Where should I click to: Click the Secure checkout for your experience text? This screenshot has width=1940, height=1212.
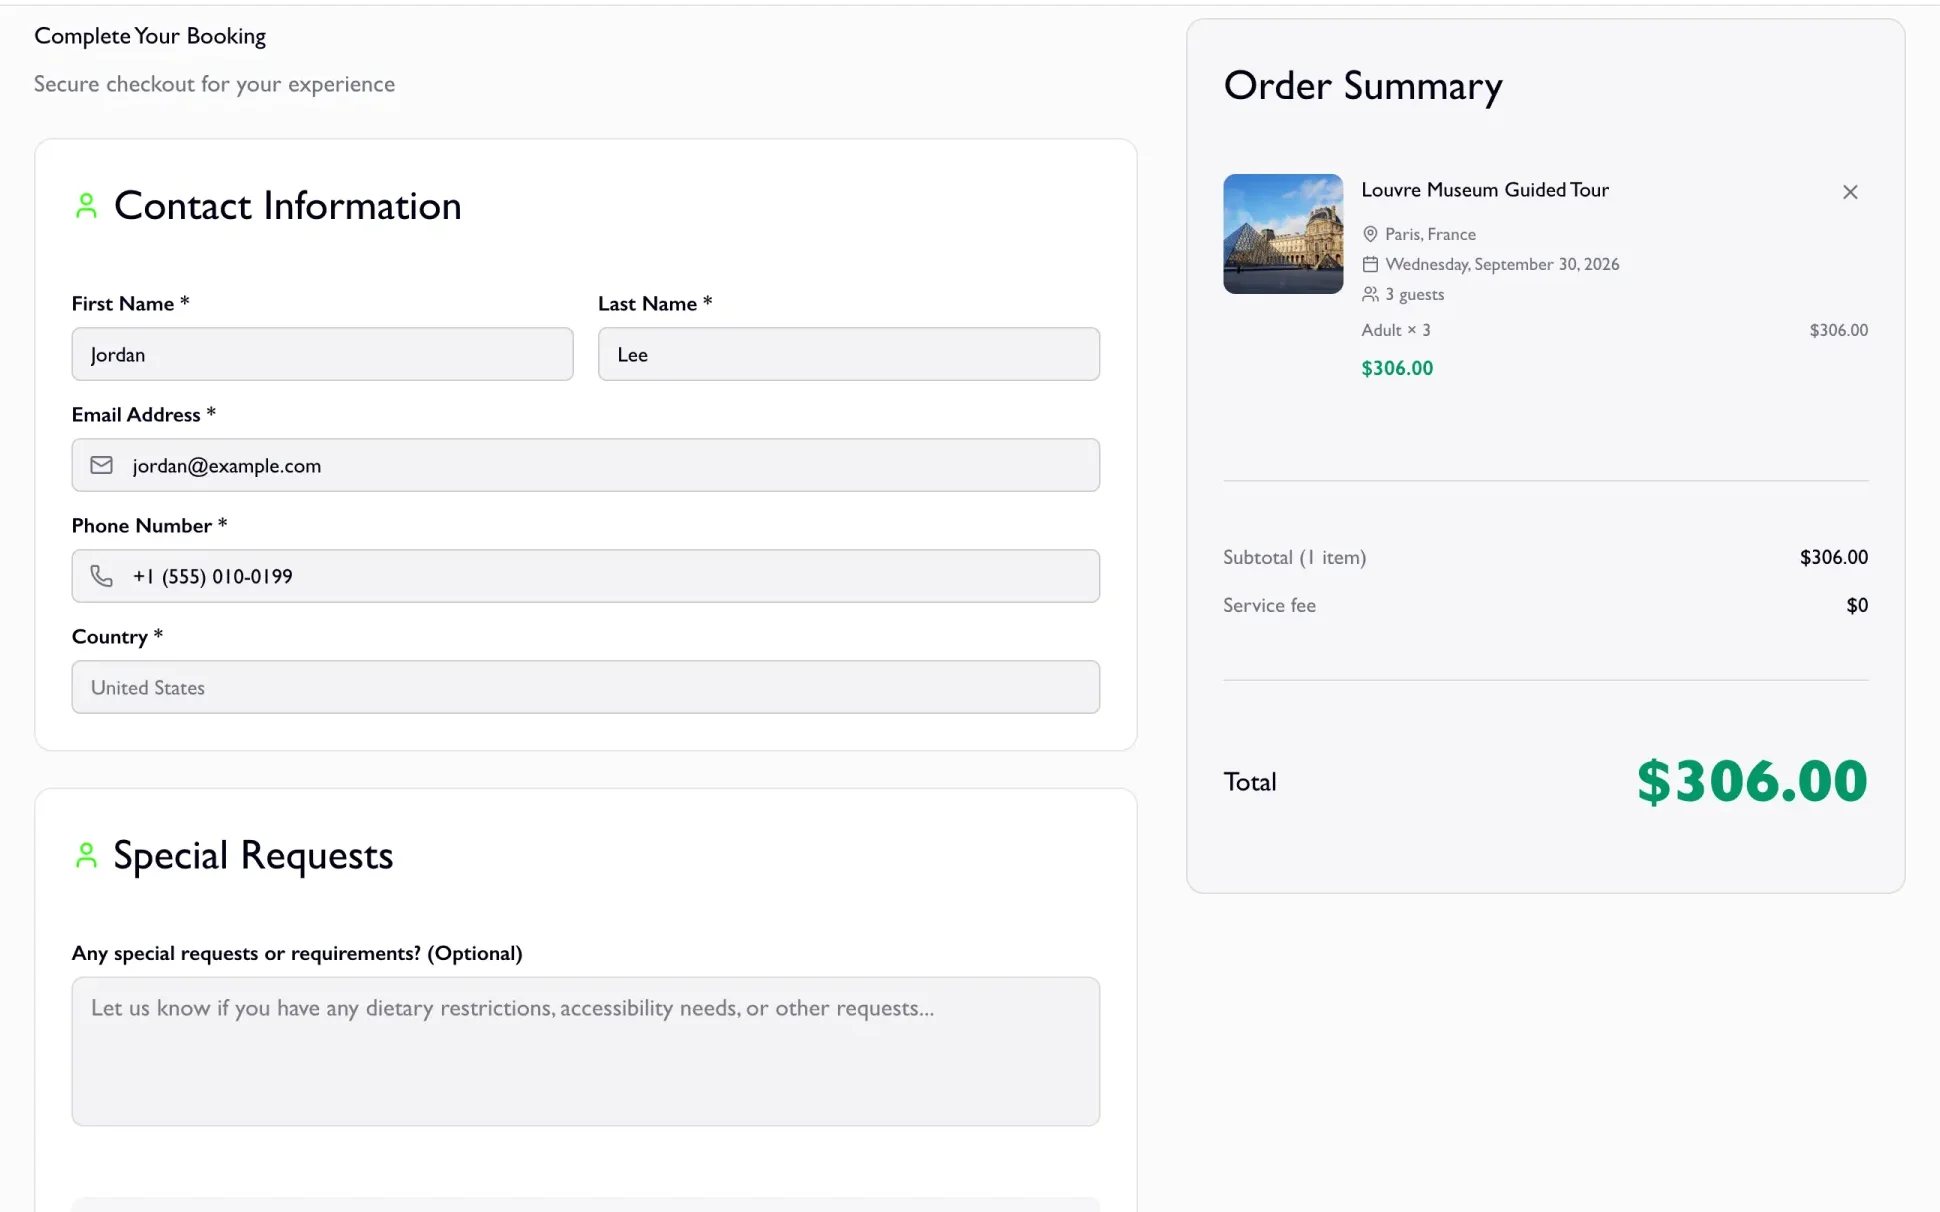point(214,84)
